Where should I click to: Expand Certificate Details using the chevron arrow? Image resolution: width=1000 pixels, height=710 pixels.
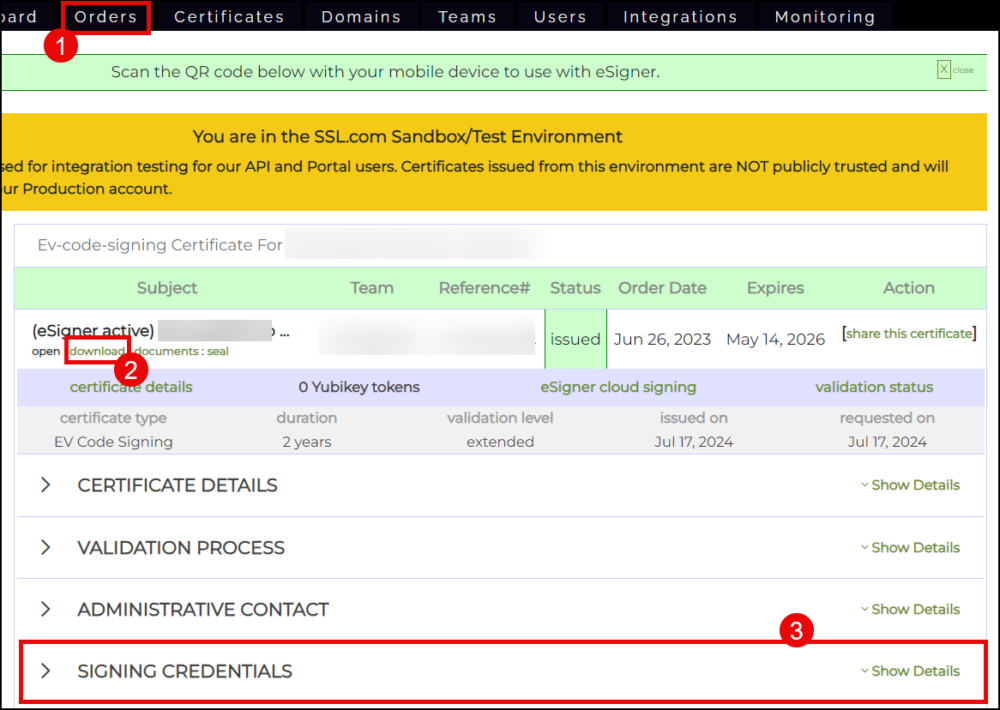[x=45, y=485]
